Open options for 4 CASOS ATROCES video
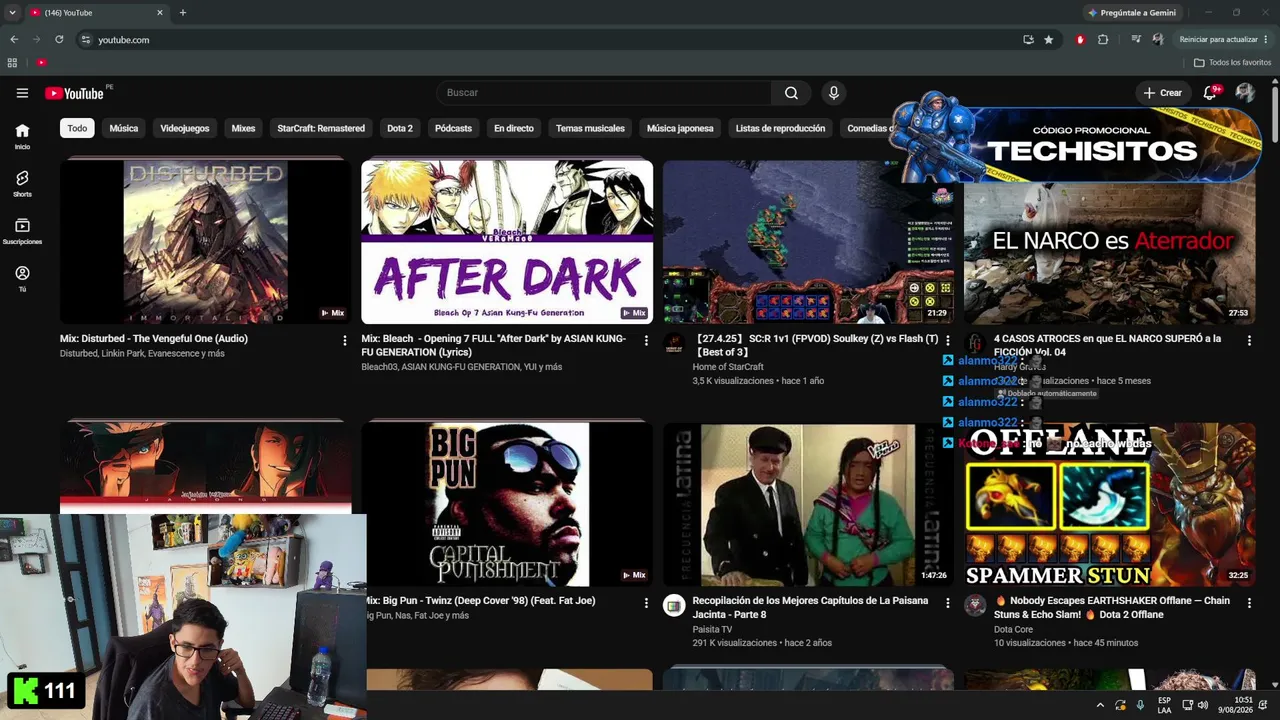1280x720 pixels. point(1249,340)
